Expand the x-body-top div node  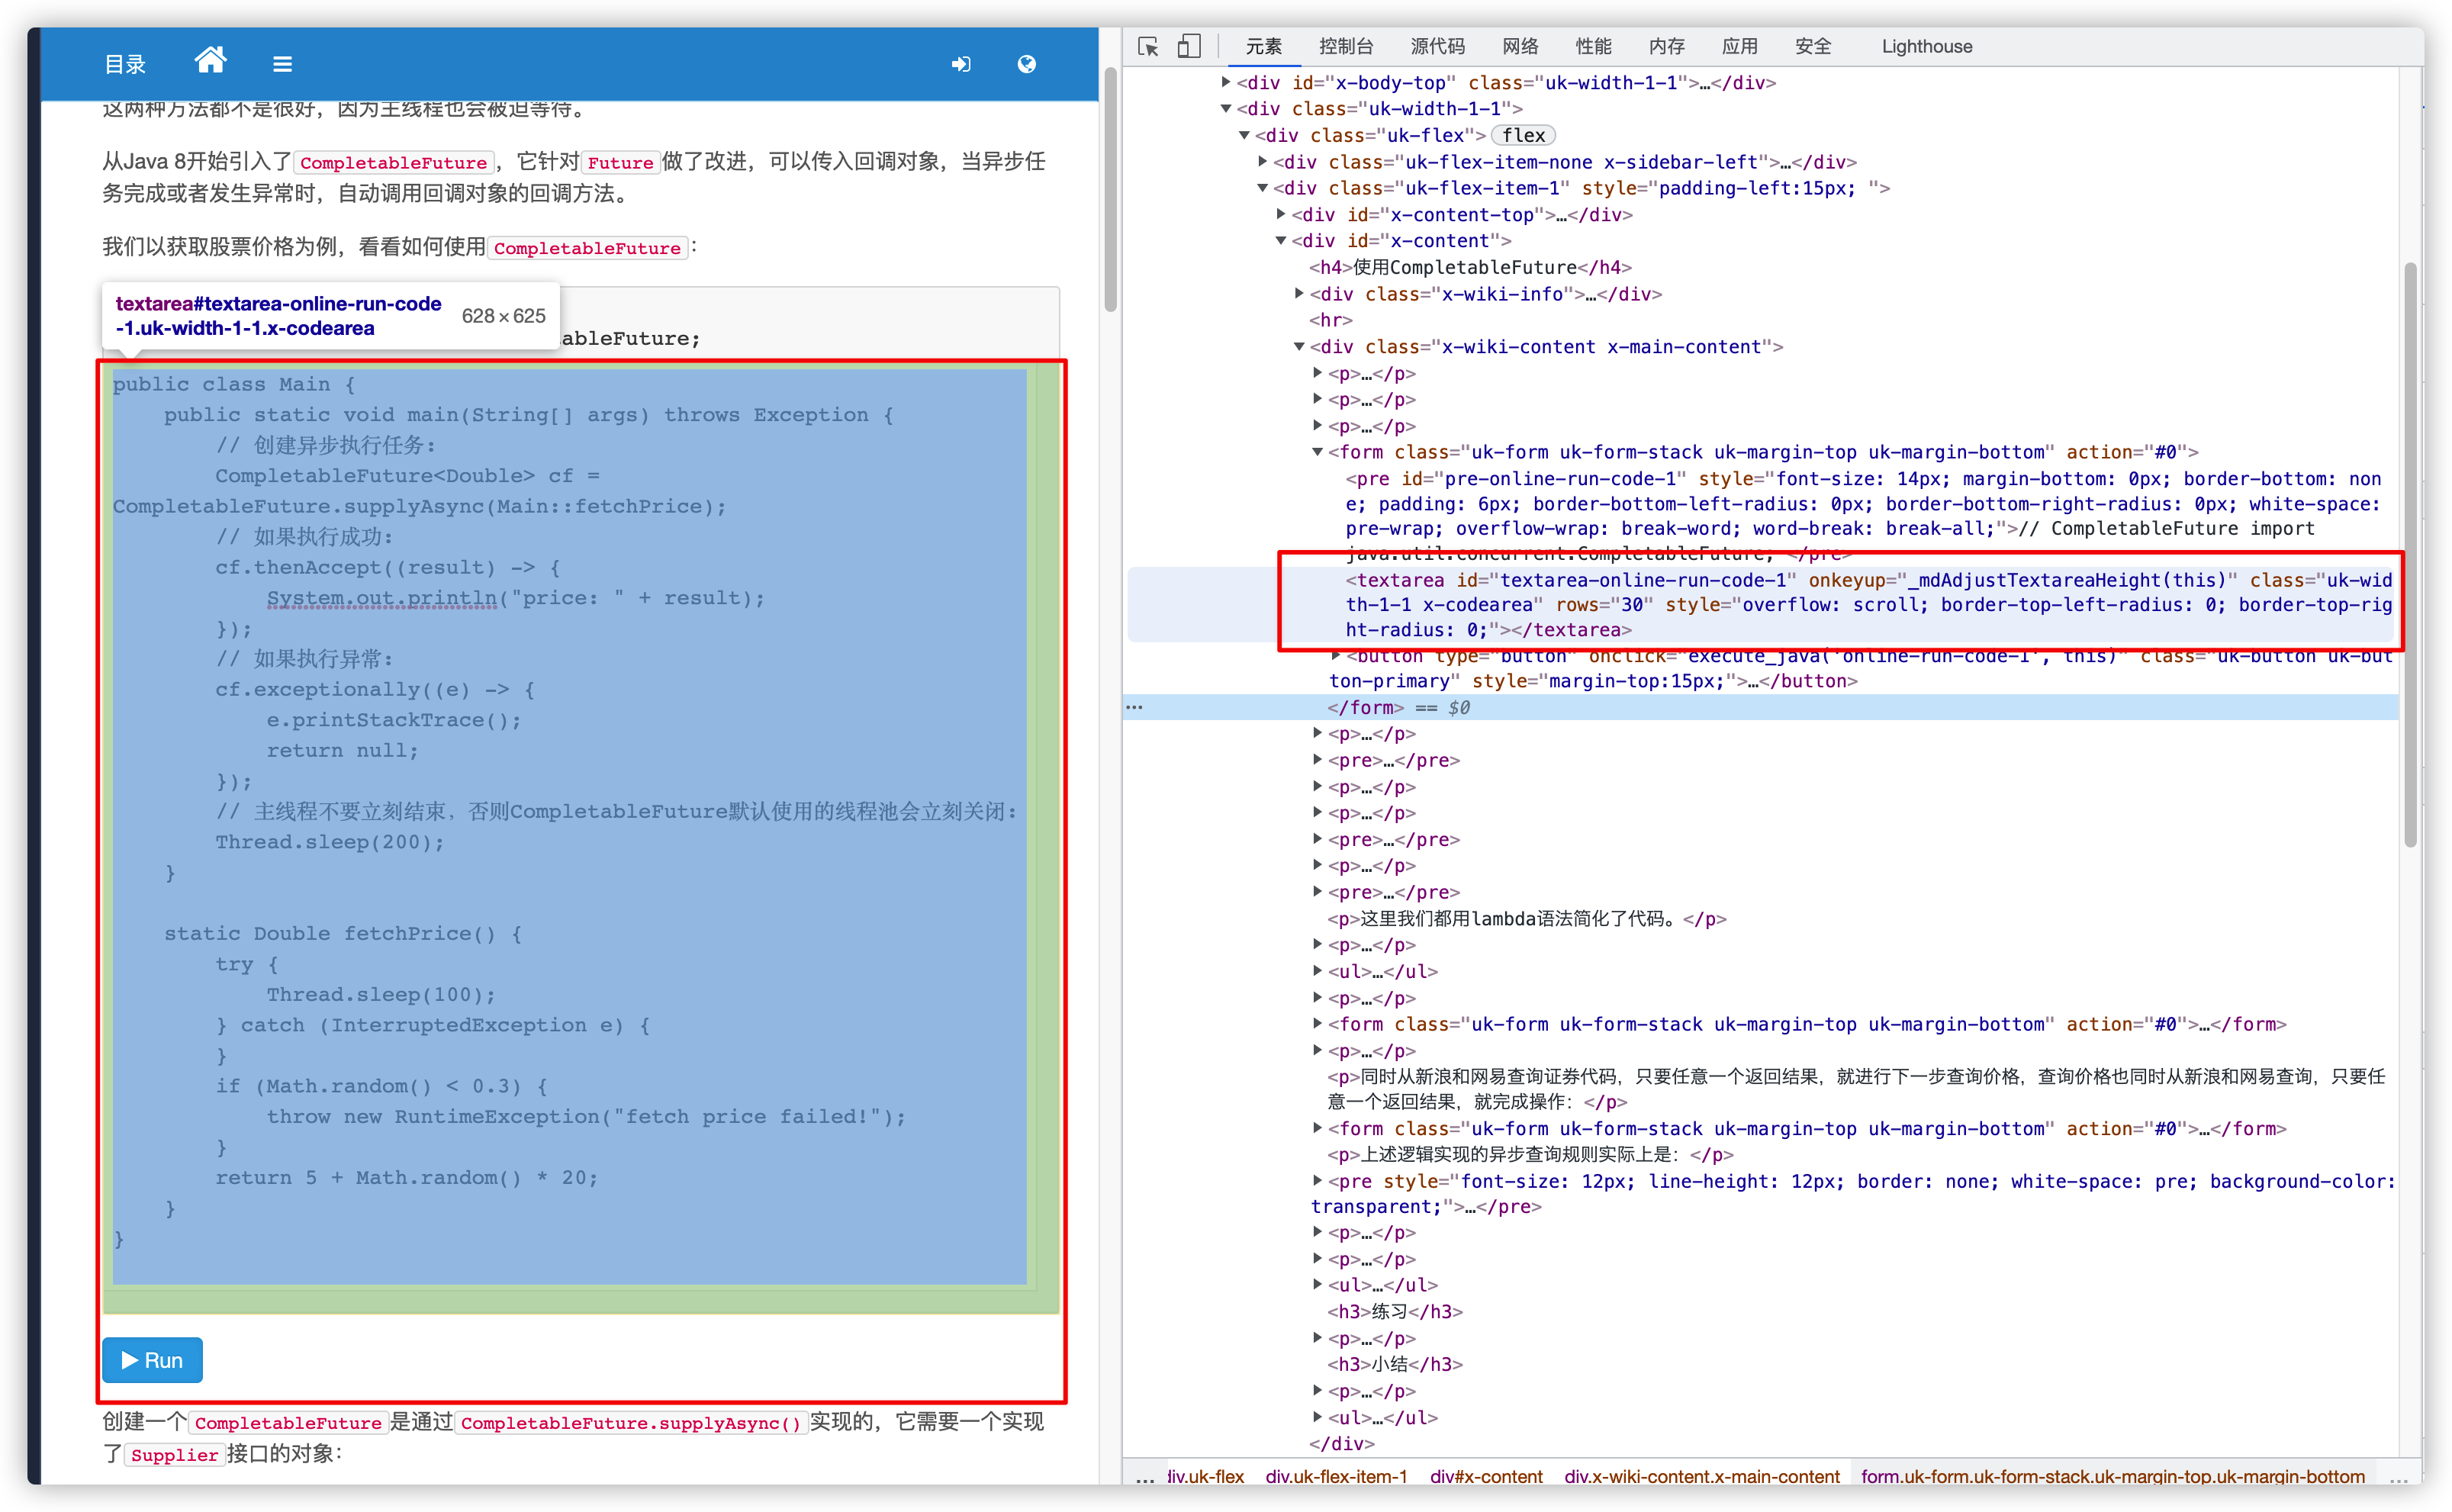1226,82
